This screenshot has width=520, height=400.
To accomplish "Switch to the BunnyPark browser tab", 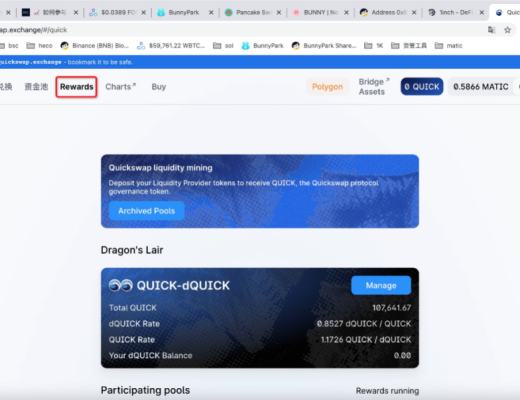I will [x=184, y=12].
